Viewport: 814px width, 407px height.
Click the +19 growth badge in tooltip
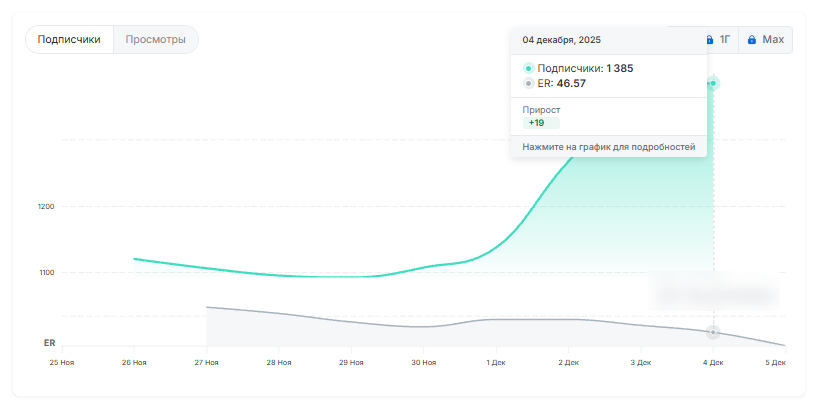coord(537,123)
